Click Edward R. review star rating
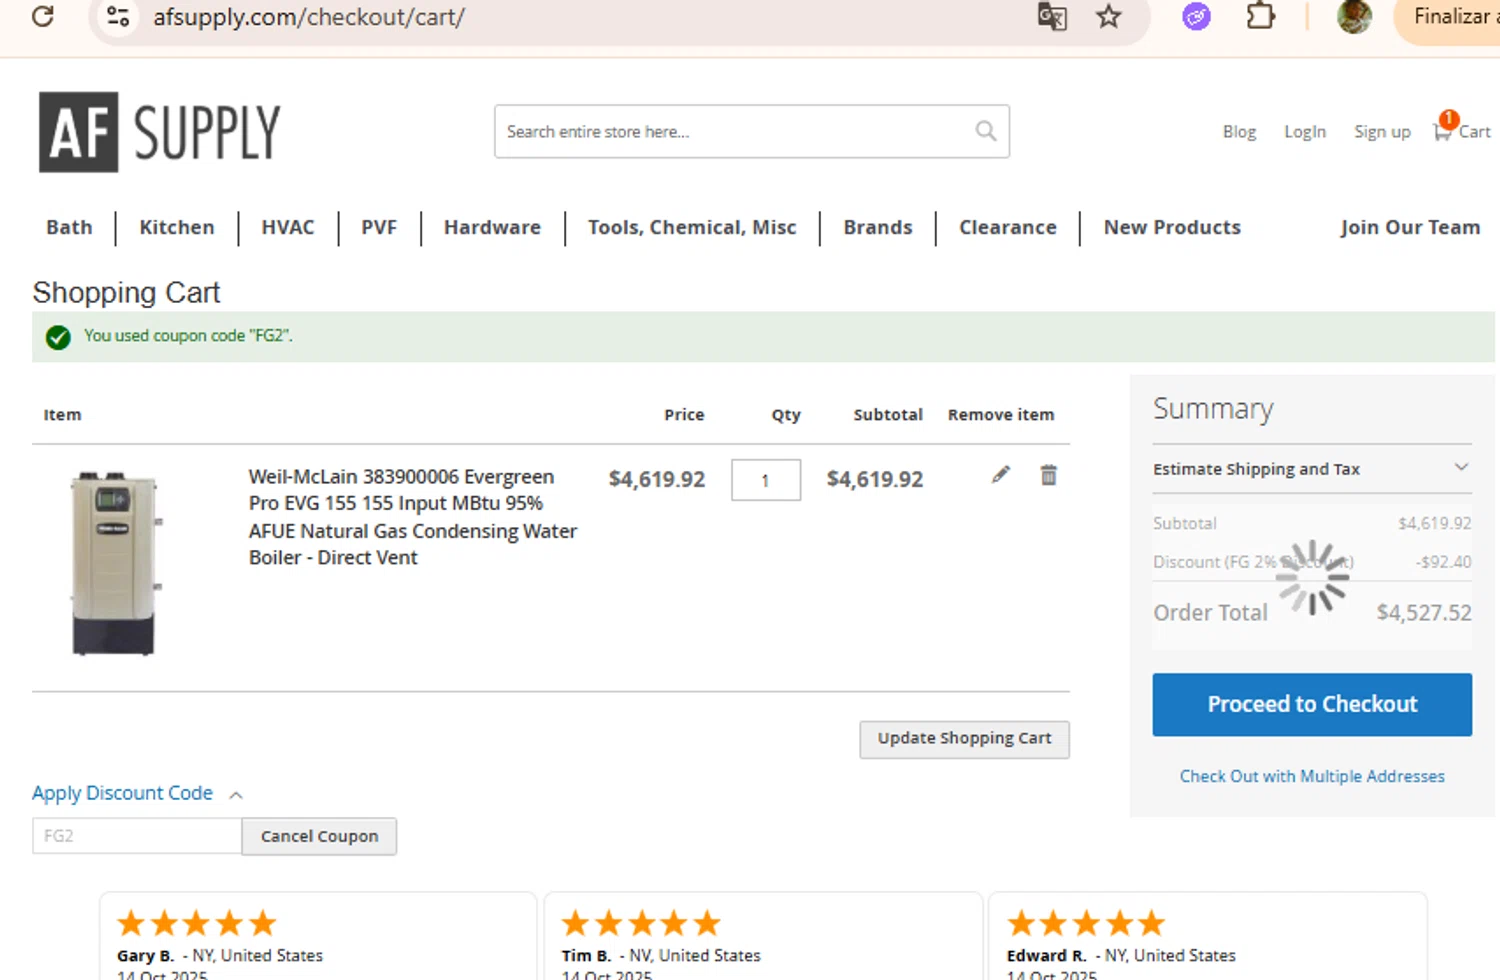 click(1086, 923)
